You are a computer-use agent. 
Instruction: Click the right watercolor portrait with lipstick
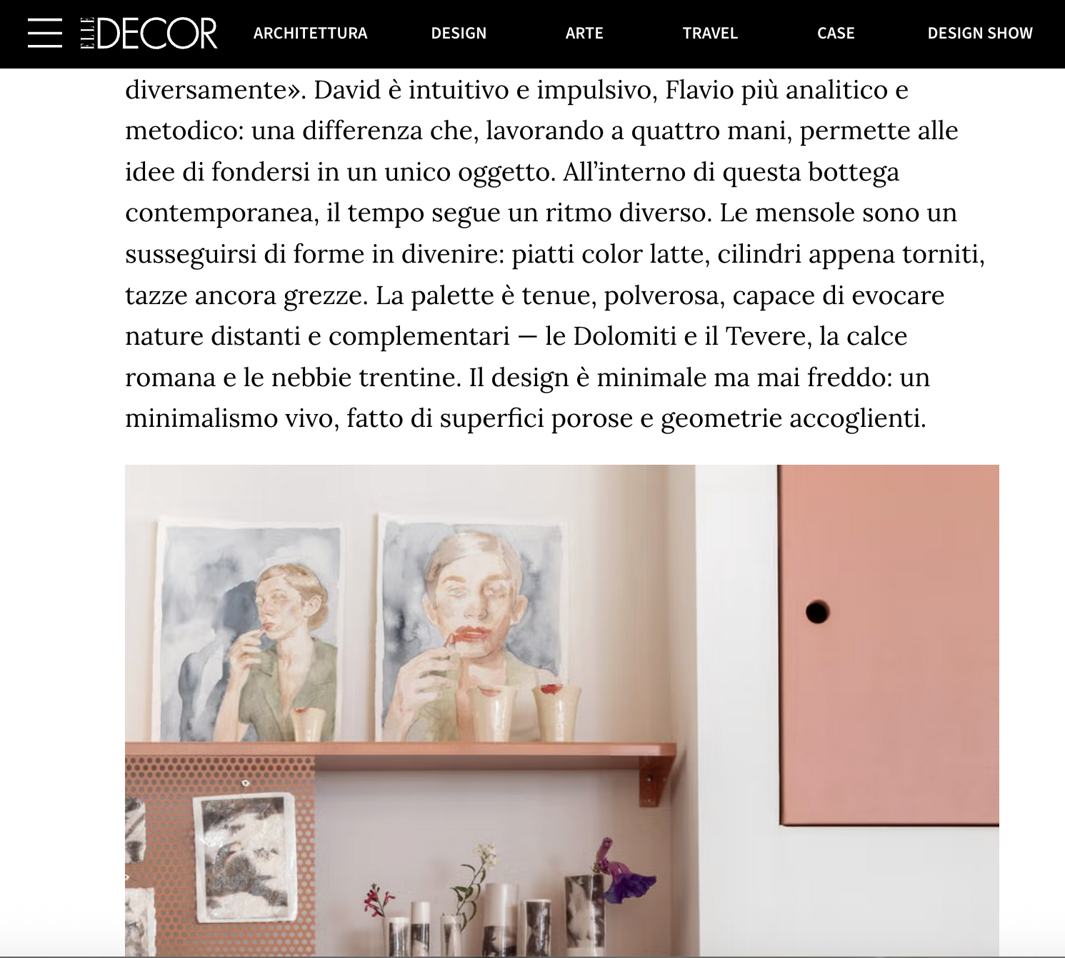471,628
